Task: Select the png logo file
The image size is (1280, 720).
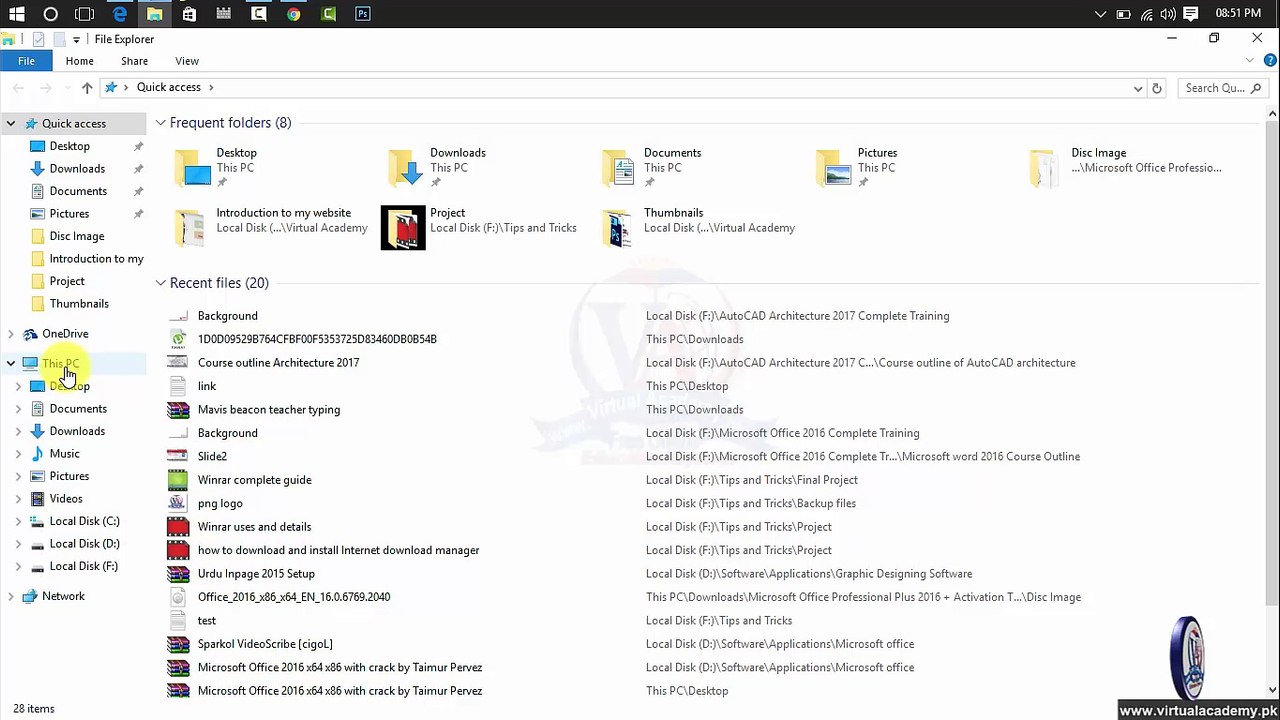Action: click(x=220, y=504)
